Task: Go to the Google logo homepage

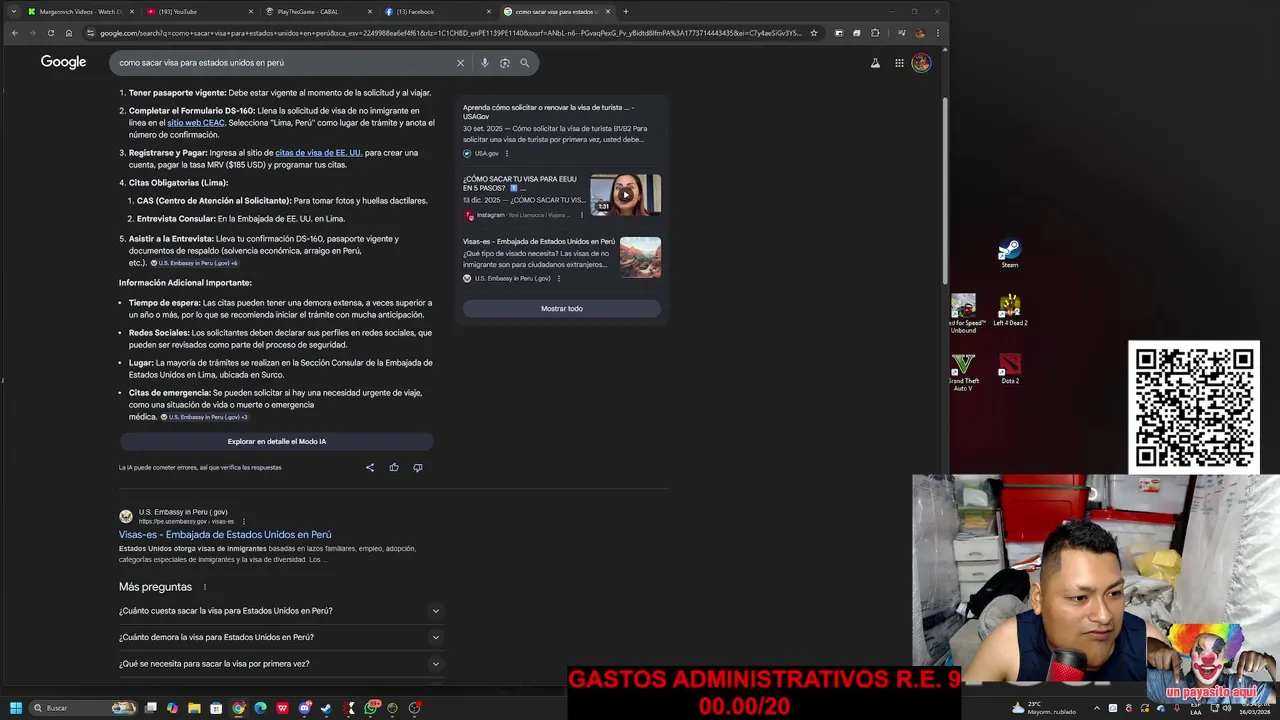Action: (63, 62)
